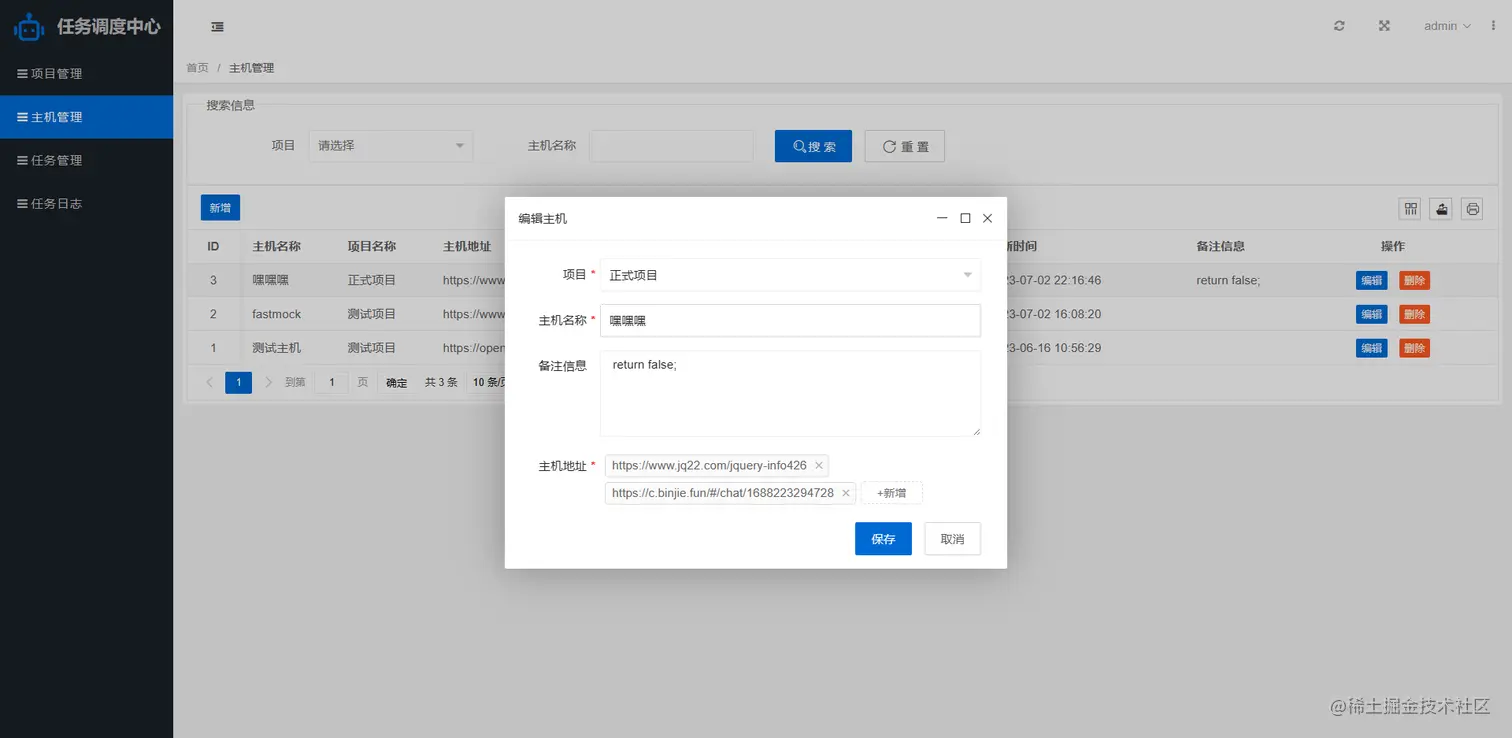Open the column settings grid icon
The width and height of the screenshot is (1512, 738).
pos(1409,209)
